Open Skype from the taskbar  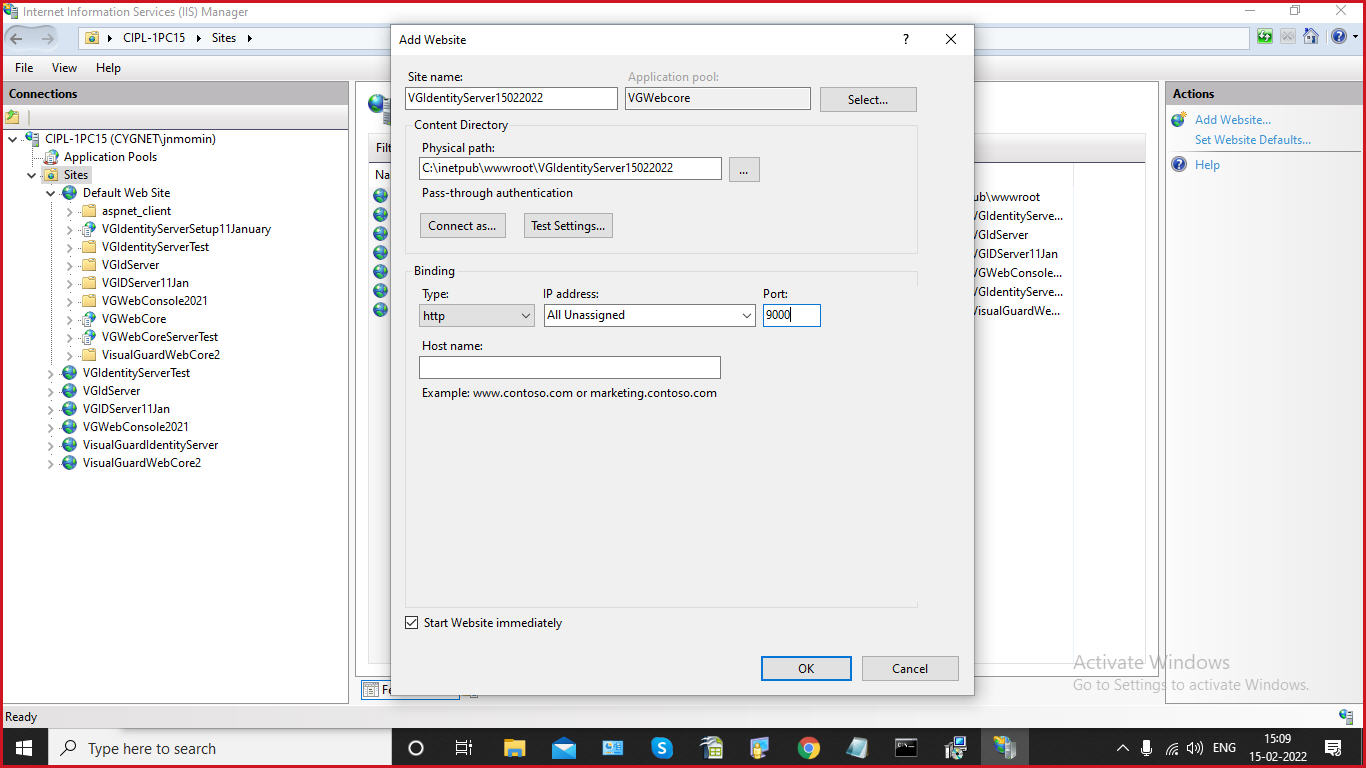point(662,747)
